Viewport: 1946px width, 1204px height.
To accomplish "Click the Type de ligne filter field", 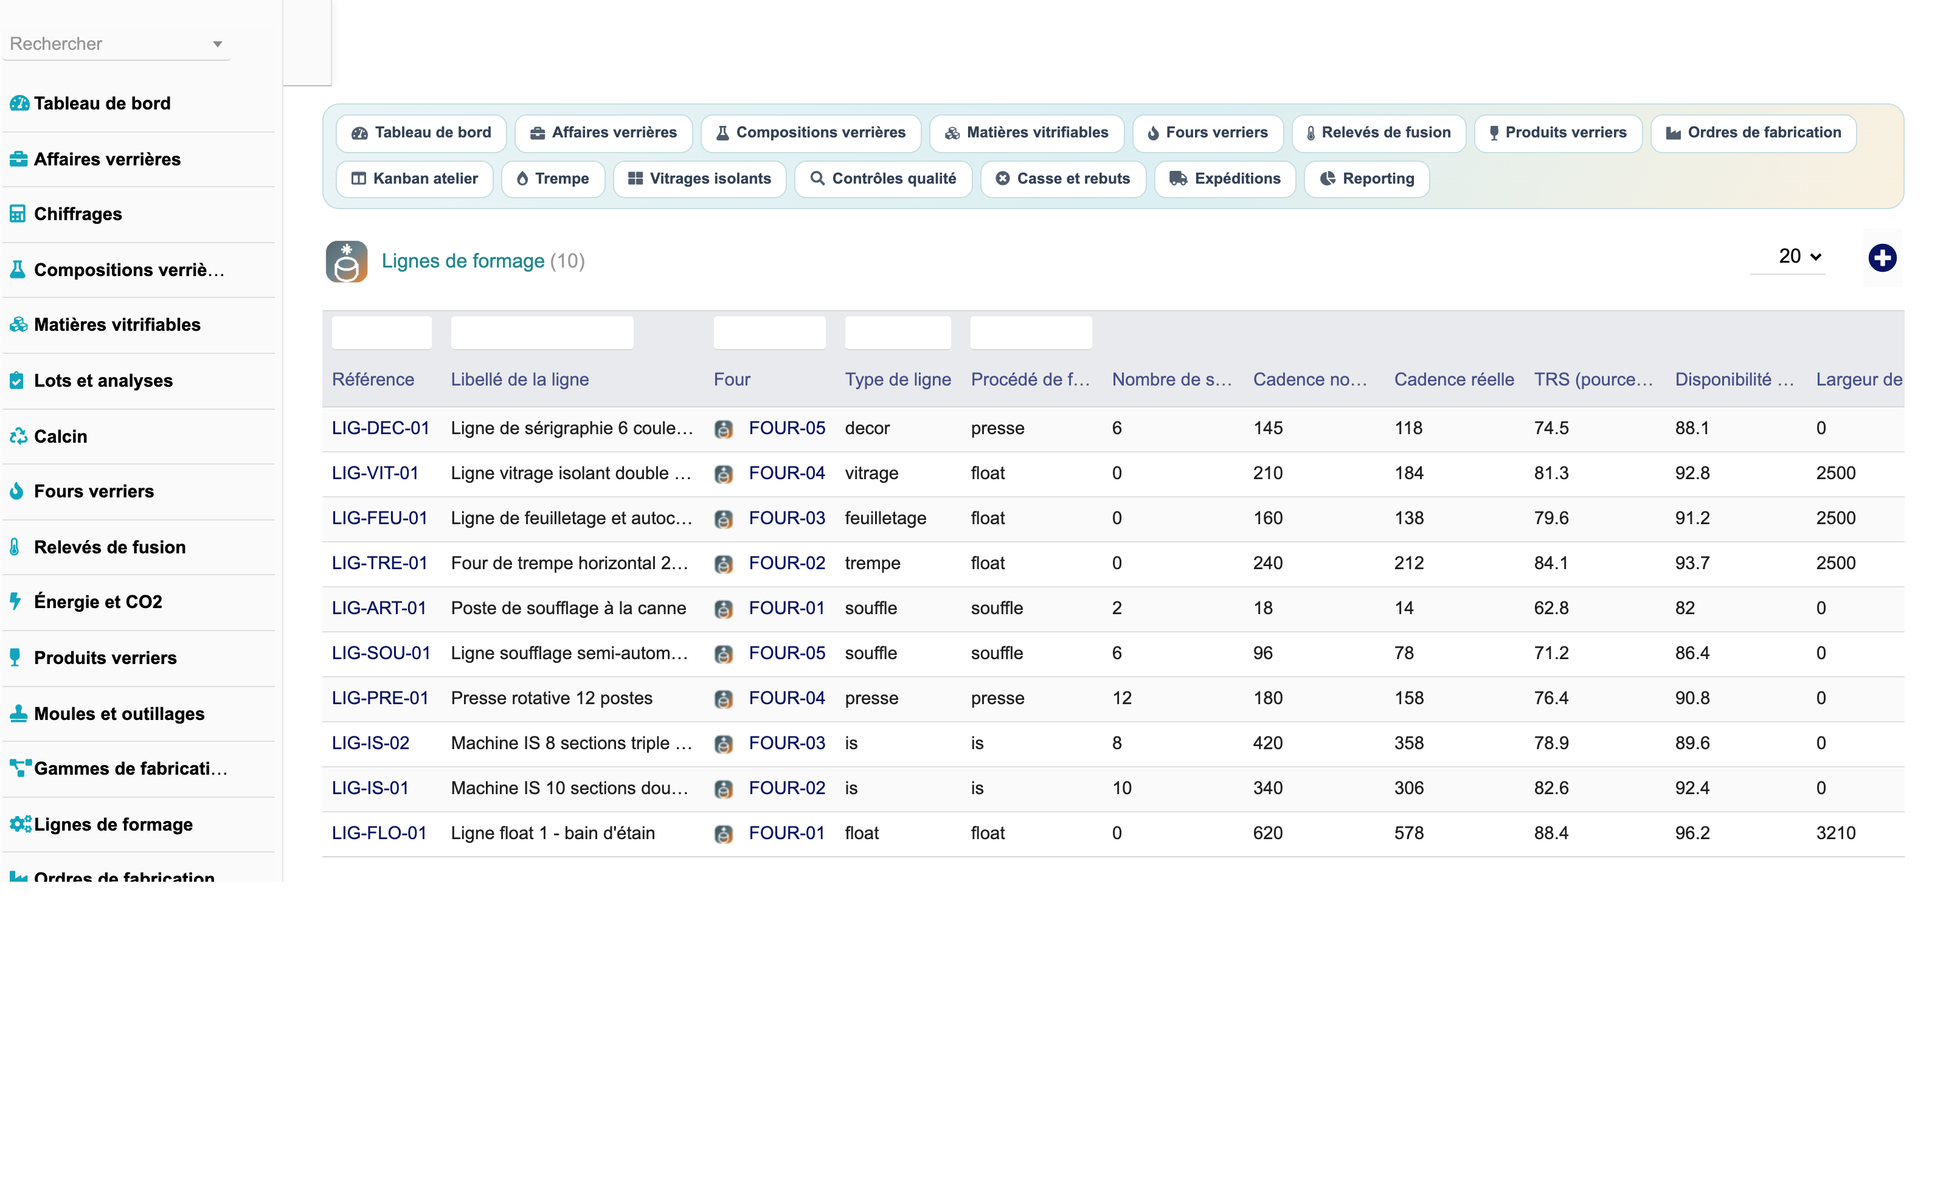I will pos(898,332).
